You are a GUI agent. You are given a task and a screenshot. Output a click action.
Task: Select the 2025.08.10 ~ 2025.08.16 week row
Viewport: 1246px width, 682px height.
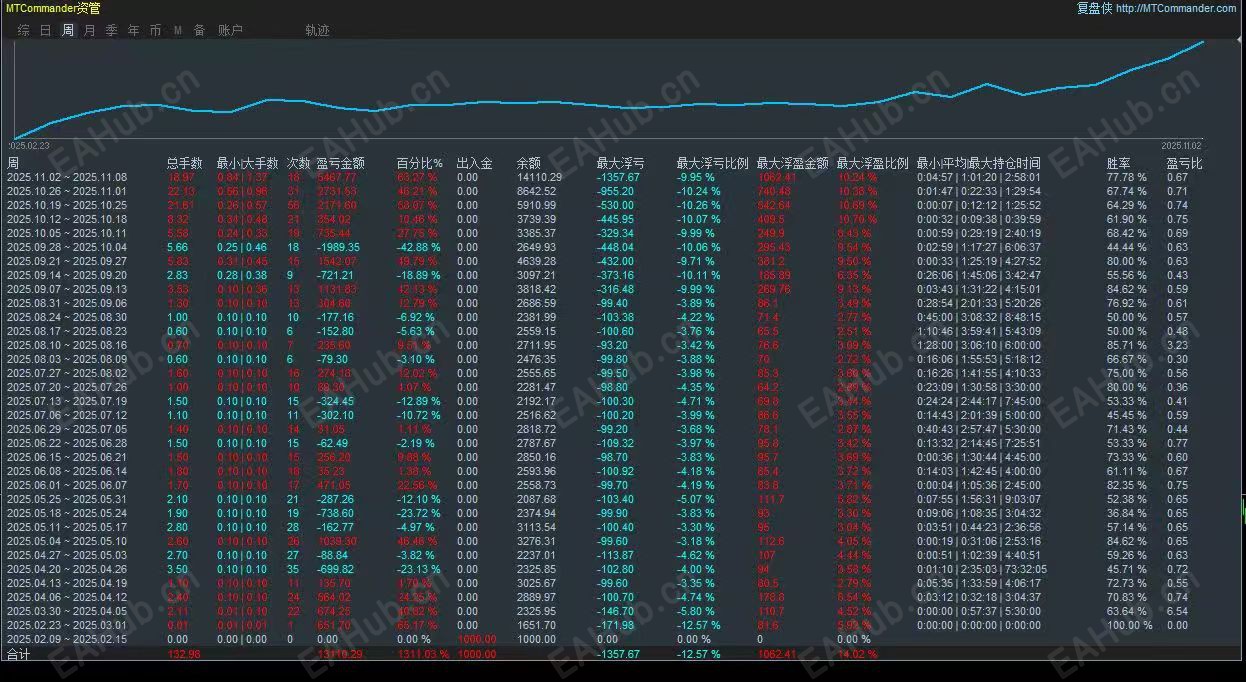tap(623, 345)
